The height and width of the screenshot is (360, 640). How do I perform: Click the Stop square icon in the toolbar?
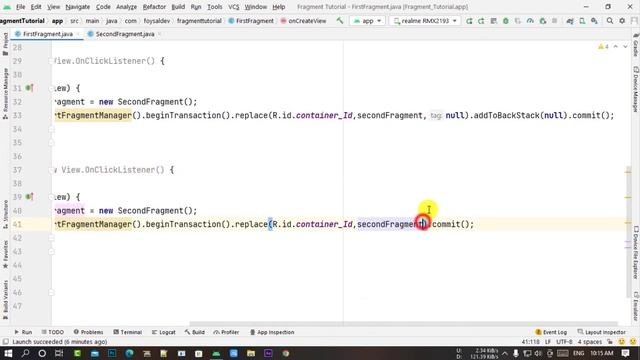(x=554, y=21)
